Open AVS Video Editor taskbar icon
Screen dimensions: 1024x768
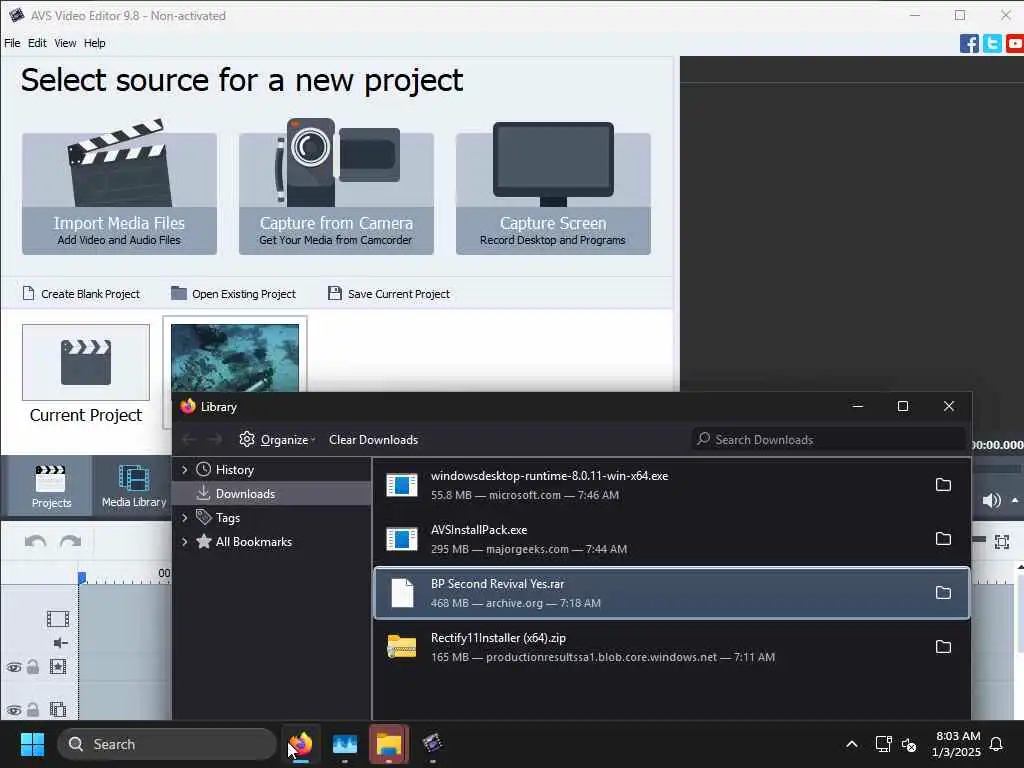coord(432,744)
